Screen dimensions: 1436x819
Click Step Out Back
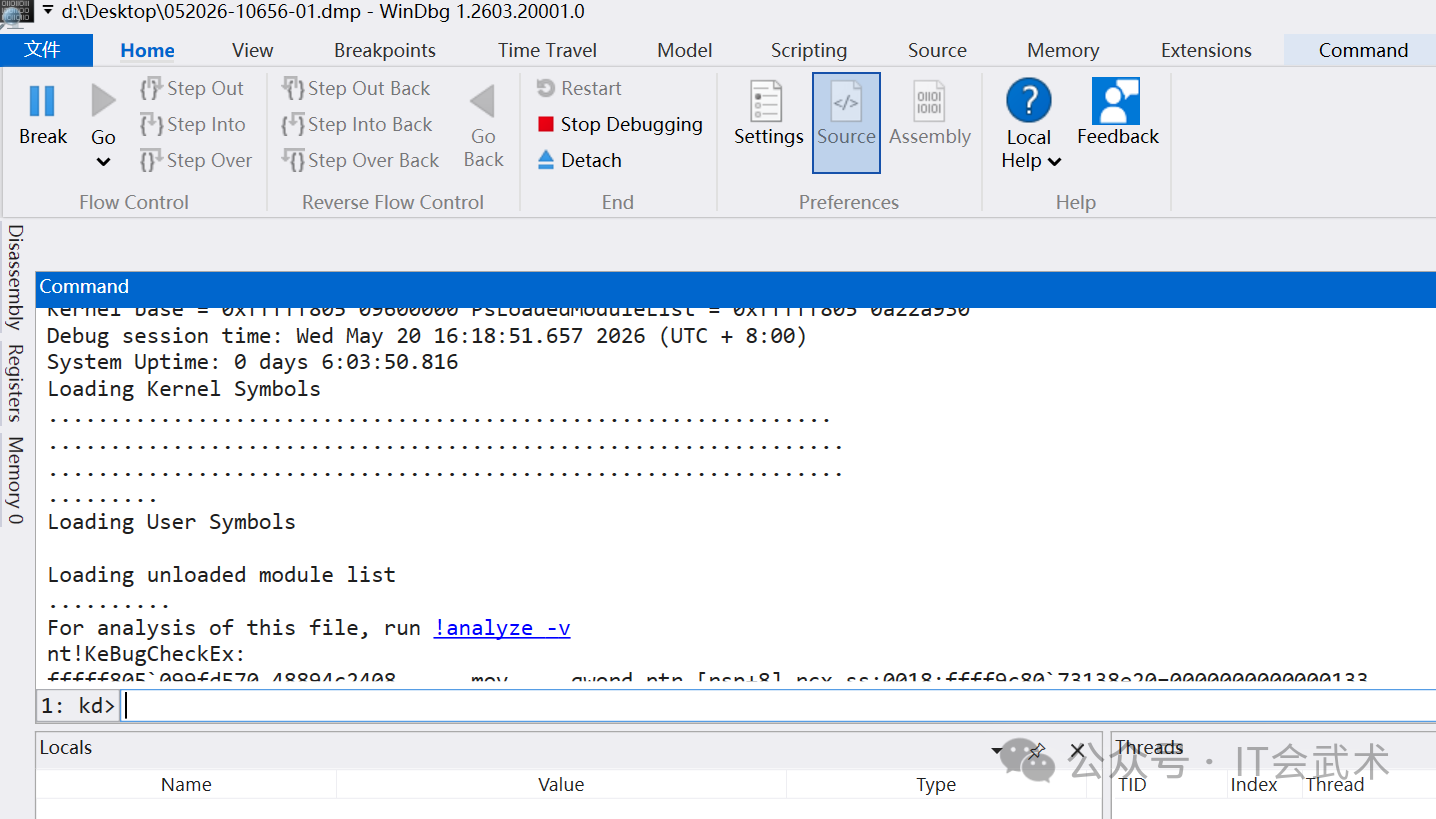pyautogui.click(x=356, y=89)
